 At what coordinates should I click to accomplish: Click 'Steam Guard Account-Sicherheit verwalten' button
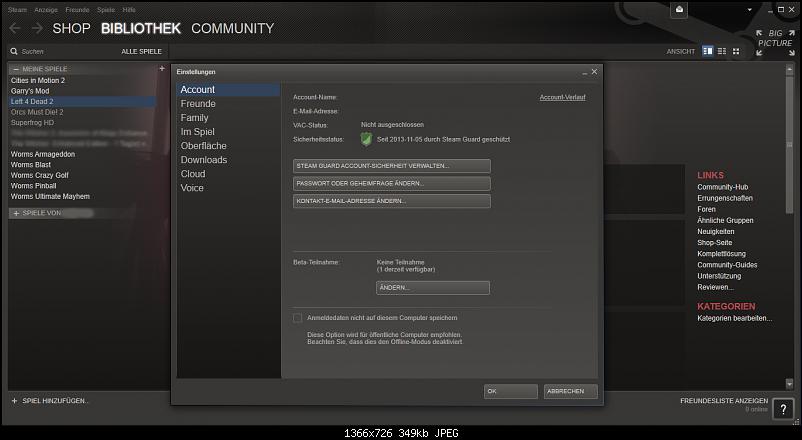(x=391, y=165)
